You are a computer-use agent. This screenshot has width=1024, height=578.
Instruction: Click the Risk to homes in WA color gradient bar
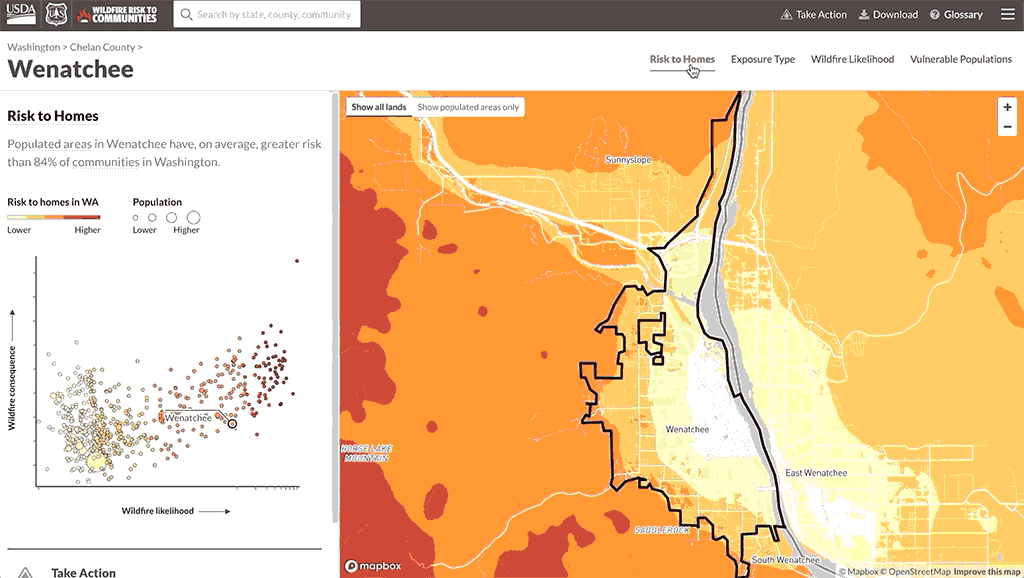click(53, 215)
